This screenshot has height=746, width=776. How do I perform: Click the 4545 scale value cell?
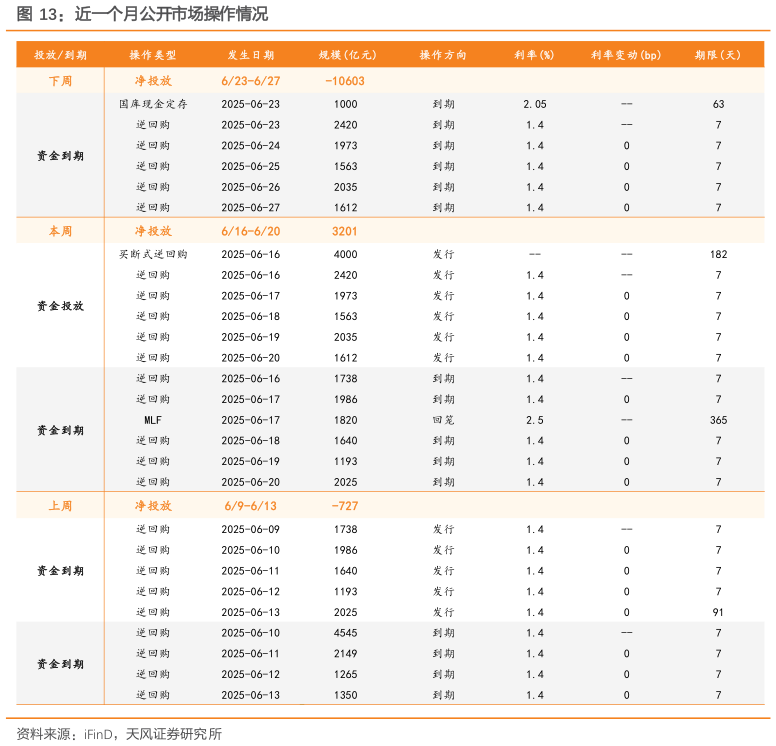[345, 633]
